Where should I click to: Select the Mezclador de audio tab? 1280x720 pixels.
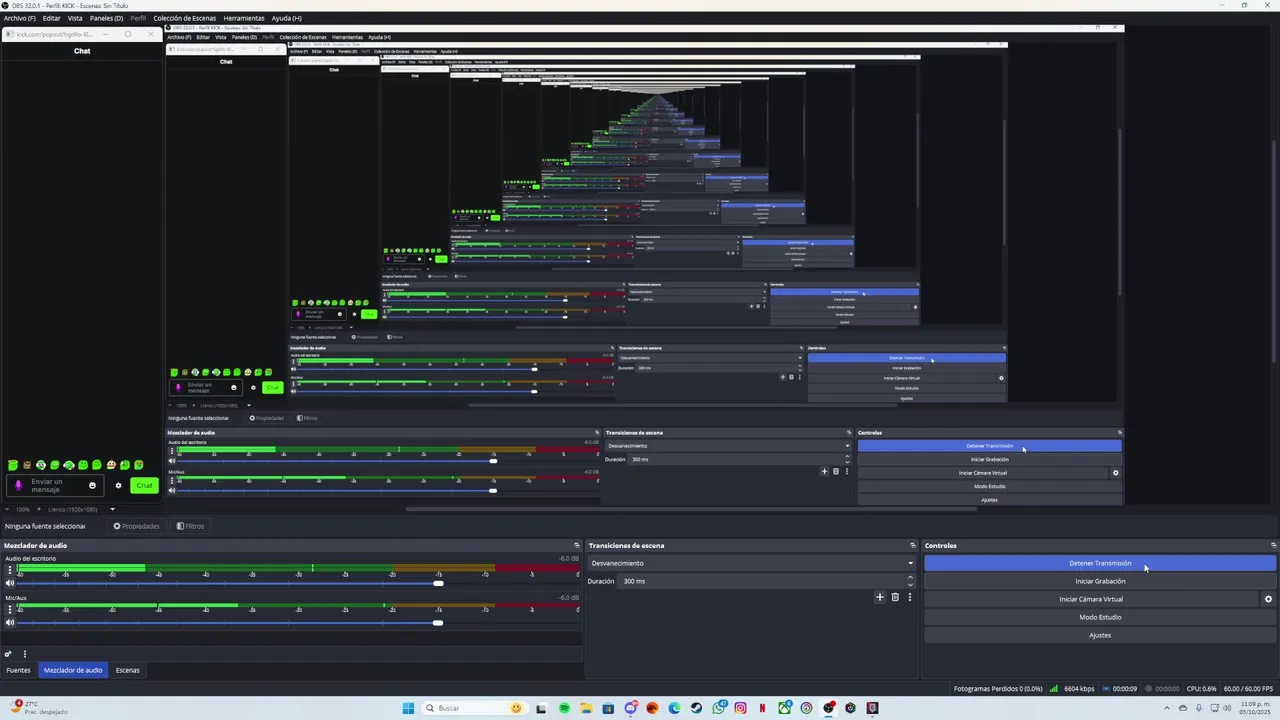[73, 670]
